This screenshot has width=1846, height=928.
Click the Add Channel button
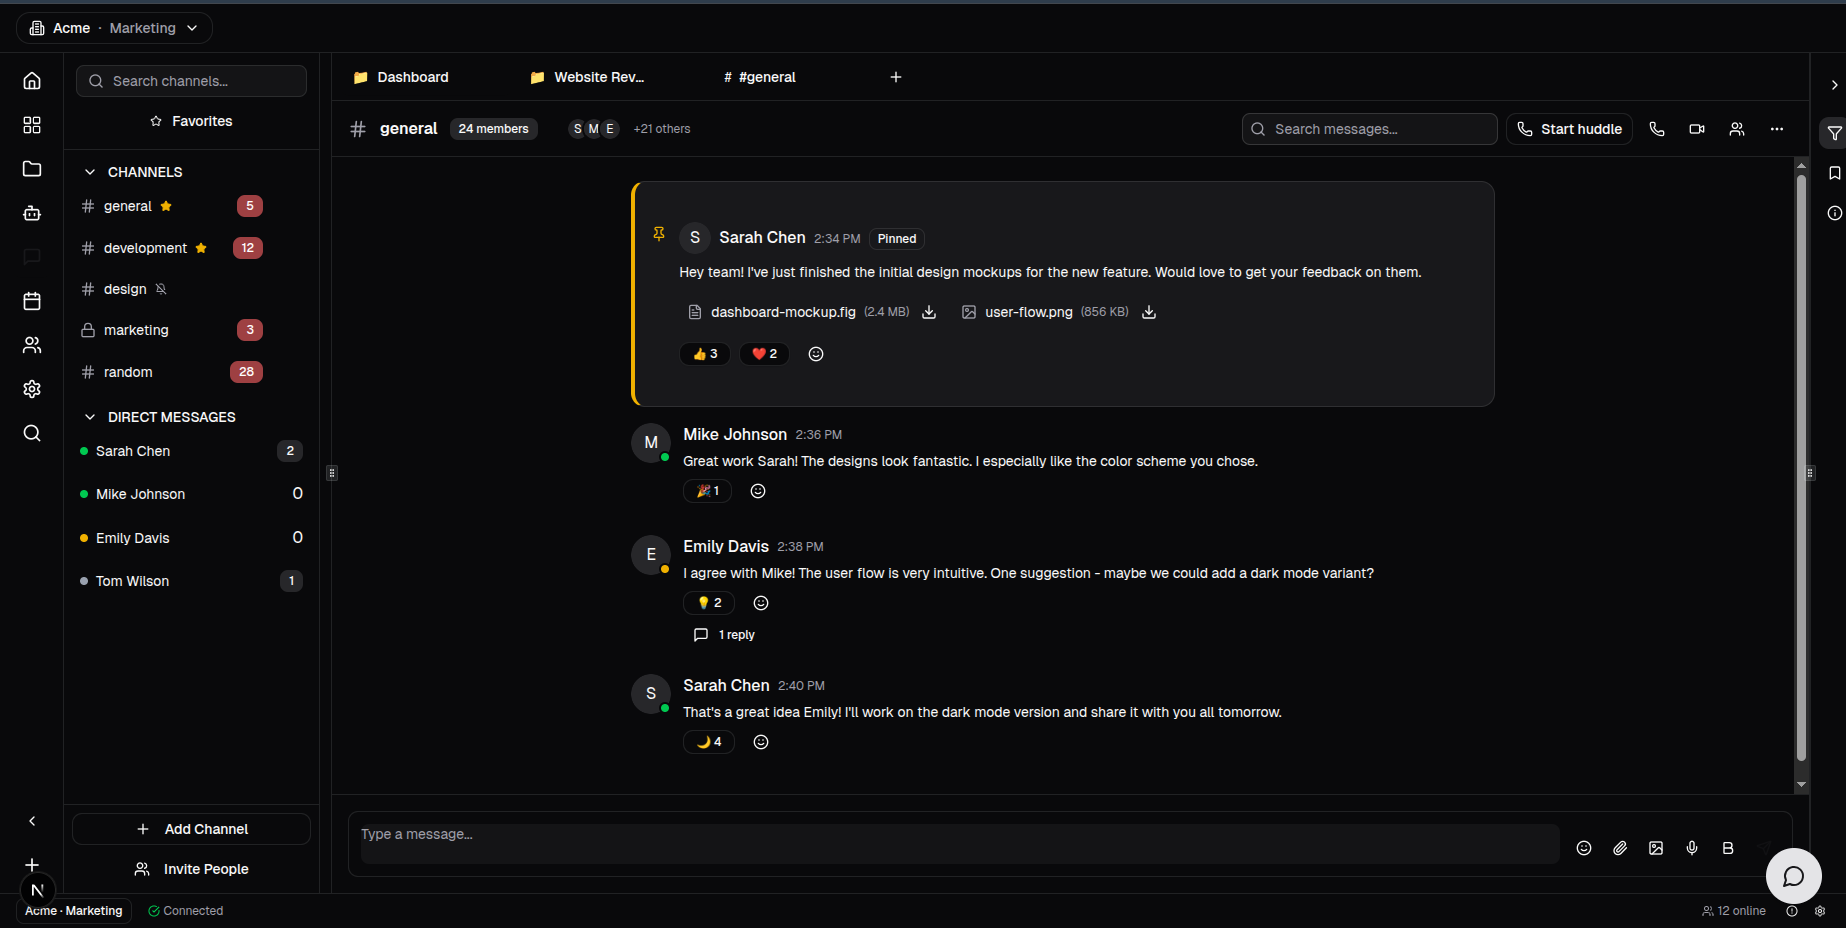click(x=192, y=829)
